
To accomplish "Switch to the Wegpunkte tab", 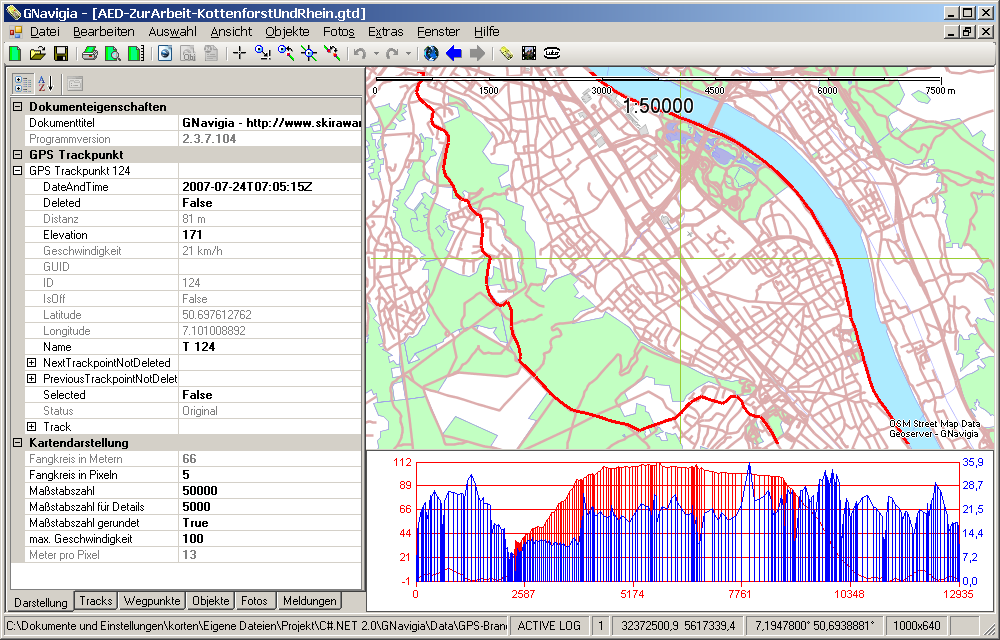I will (x=152, y=600).
